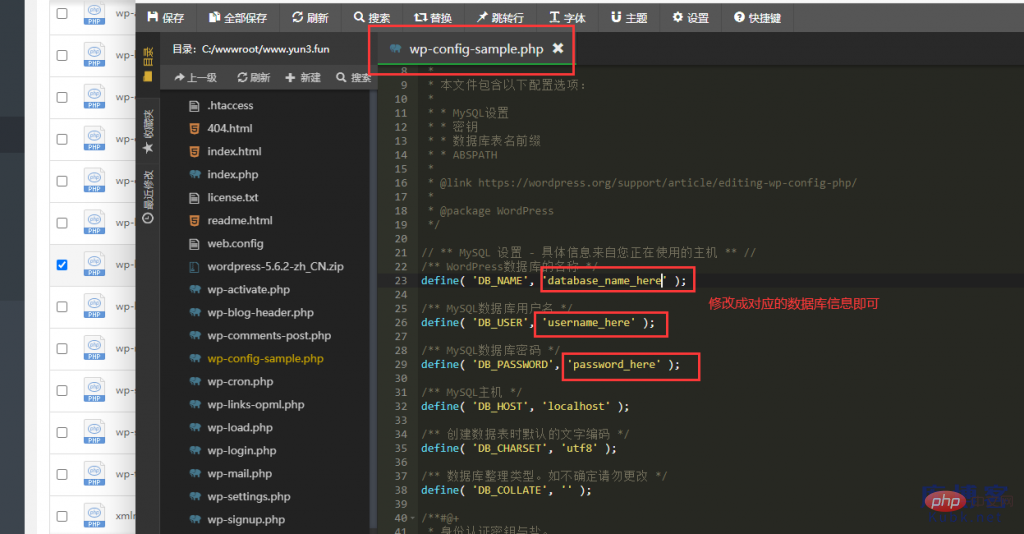Open wp-mail.php in the file tree
The image size is (1024, 534).
[x=239, y=474]
